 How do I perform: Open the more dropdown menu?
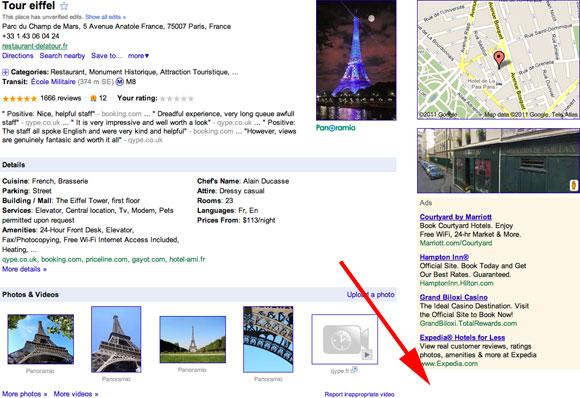138,56
